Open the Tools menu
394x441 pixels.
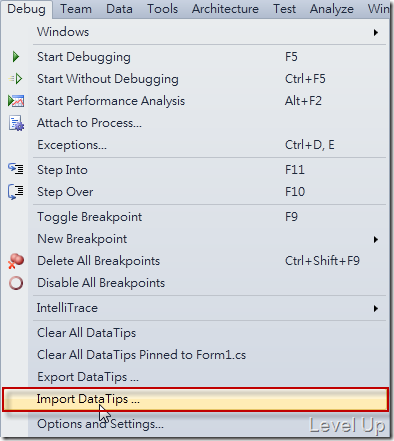click(x=163, y=9)
